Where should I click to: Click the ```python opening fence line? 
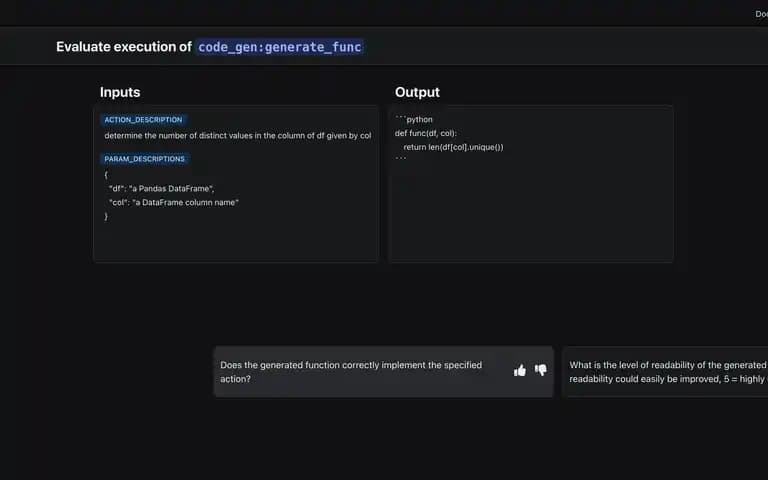[x=414, y=119]
